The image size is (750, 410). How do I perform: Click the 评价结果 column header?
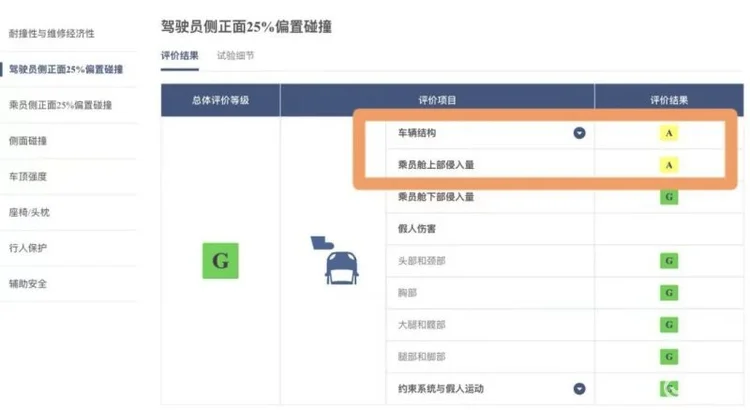click(x=669, y=100)
